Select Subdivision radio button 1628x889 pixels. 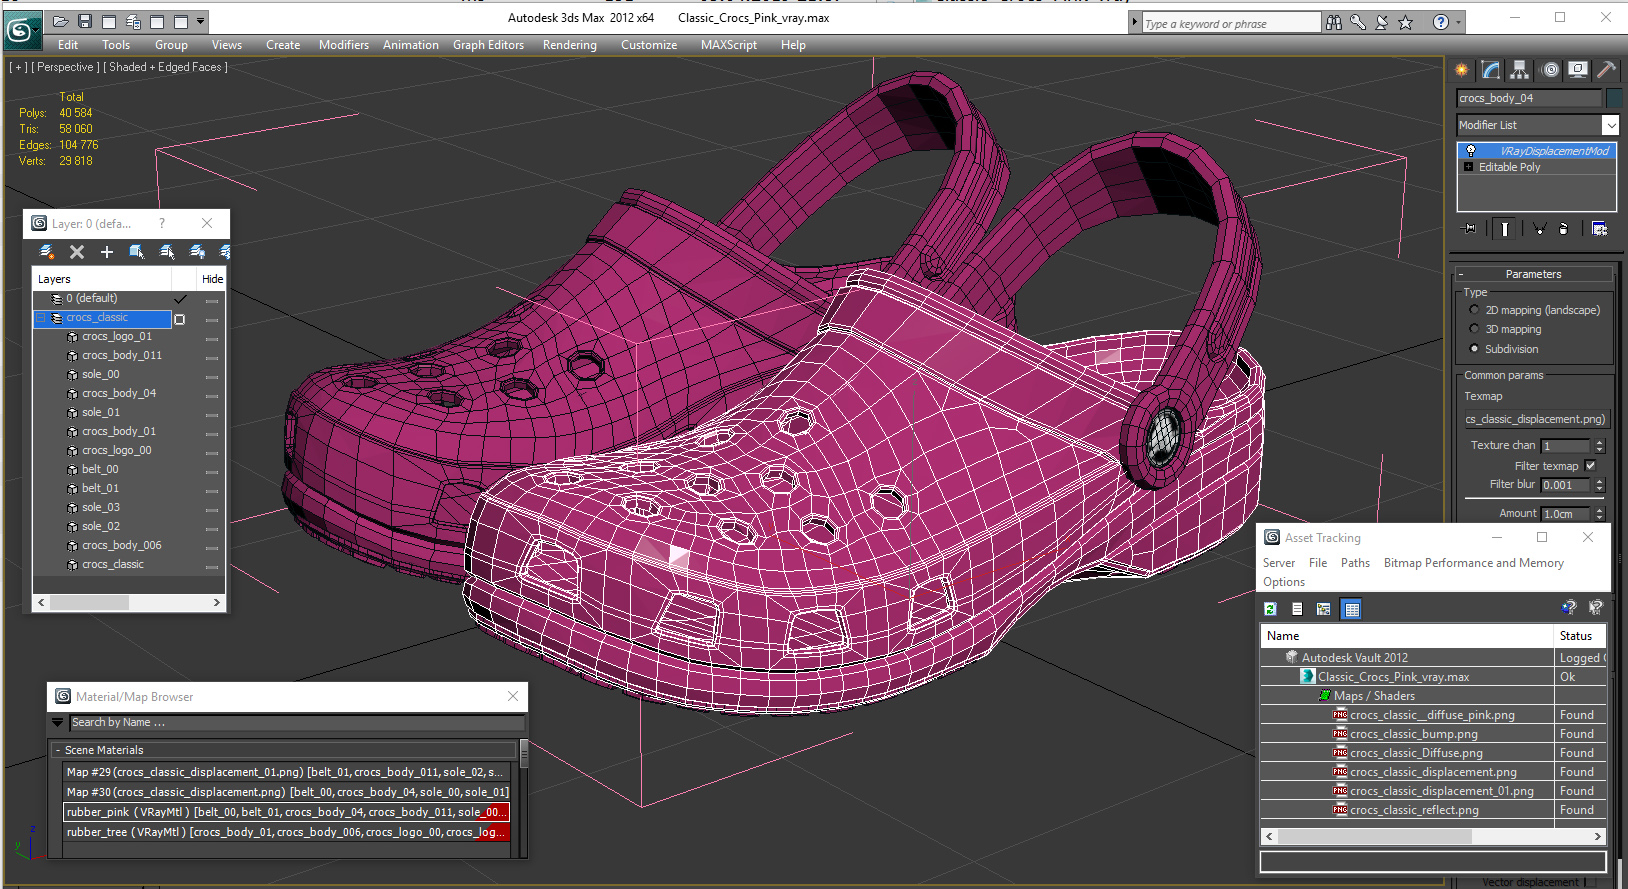point(1474,349)
